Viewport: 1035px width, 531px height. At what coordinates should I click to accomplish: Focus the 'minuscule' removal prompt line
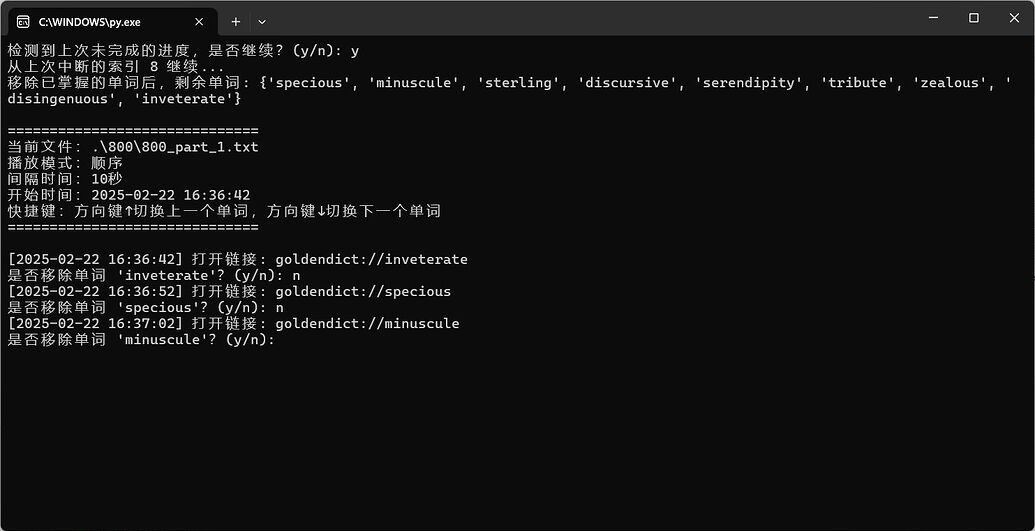[x=140, y=340]
